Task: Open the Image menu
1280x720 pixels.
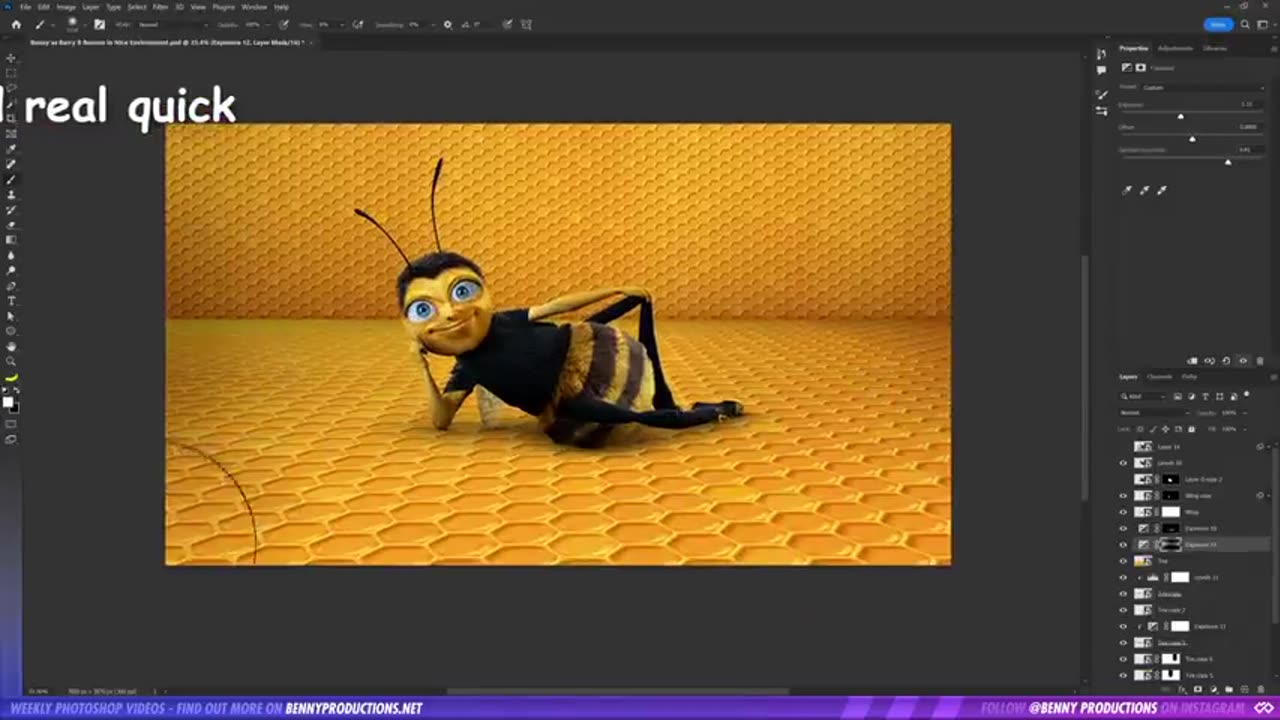Action: click(x=66, y=7)
